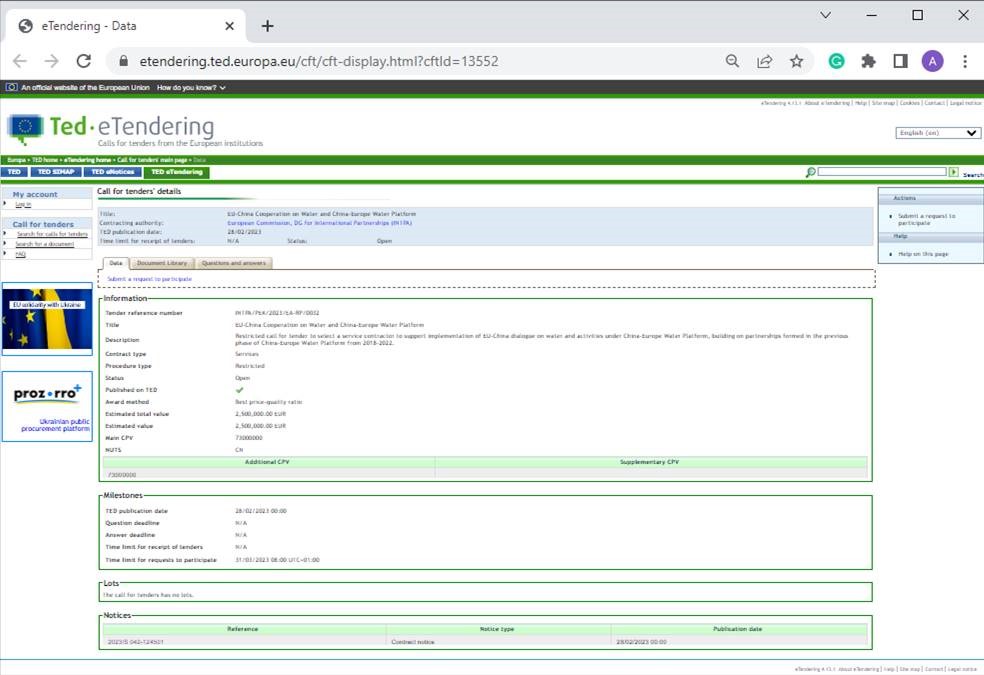Click the Ted eTendering EU logo
This screenshot has height=675, width=984.
25,129
